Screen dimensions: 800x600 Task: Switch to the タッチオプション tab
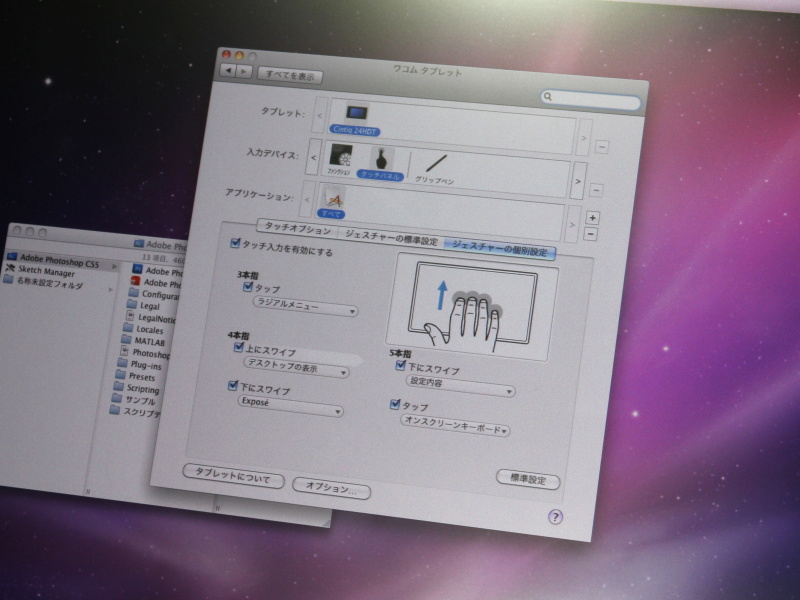coord(295,230)
